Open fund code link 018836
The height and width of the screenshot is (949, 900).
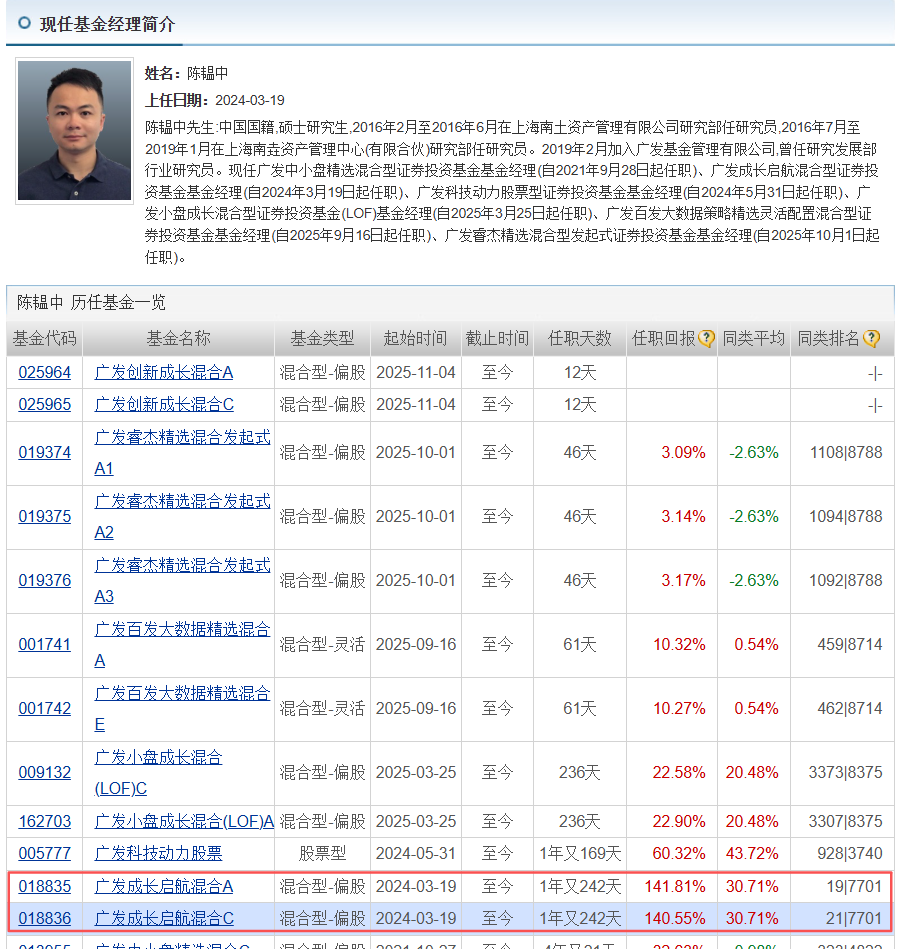pyautogui.click(x=45, y=919)
